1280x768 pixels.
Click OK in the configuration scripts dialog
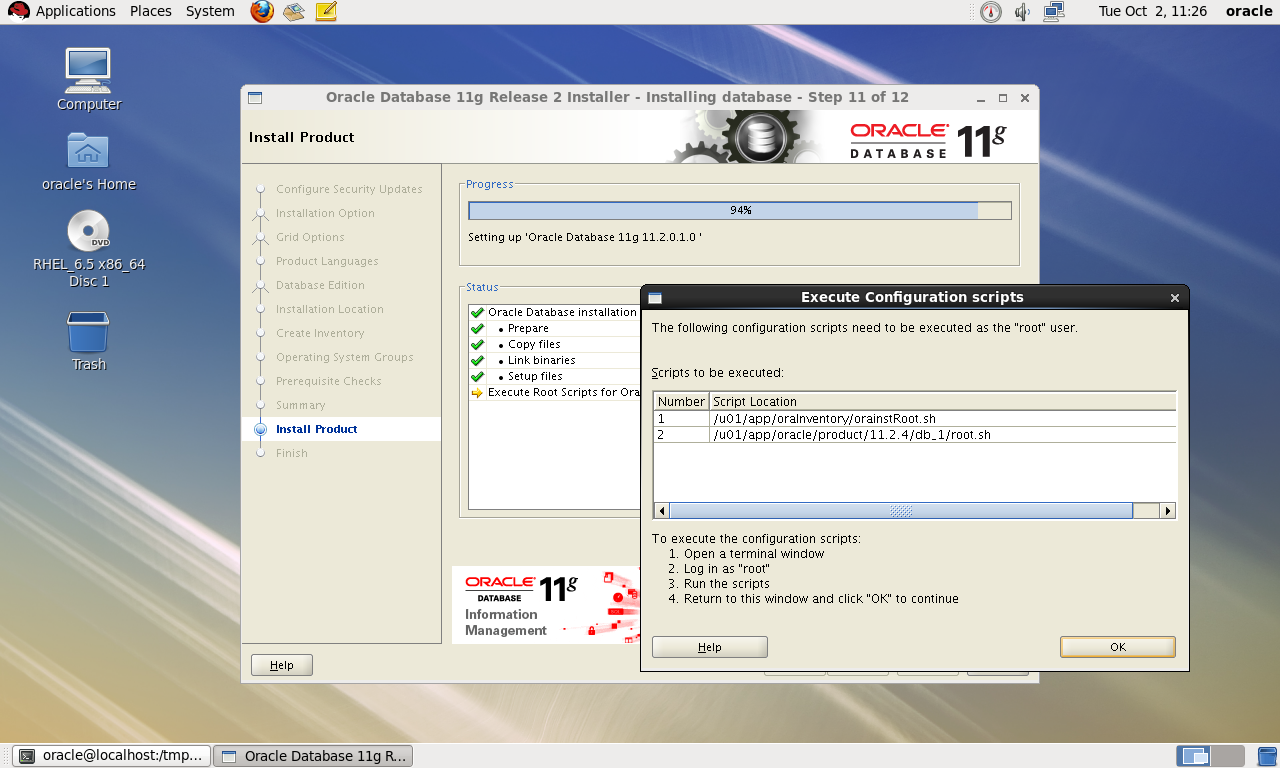coord(1118,647)
